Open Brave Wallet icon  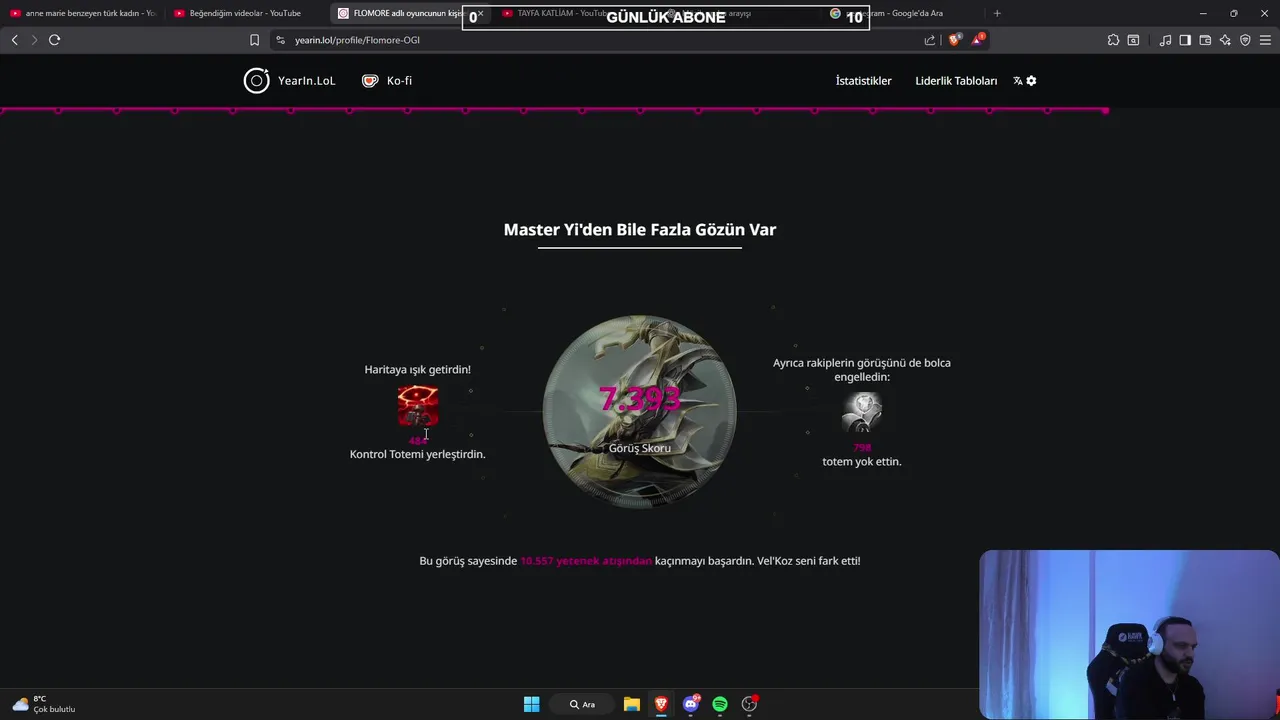[1205, 40]
